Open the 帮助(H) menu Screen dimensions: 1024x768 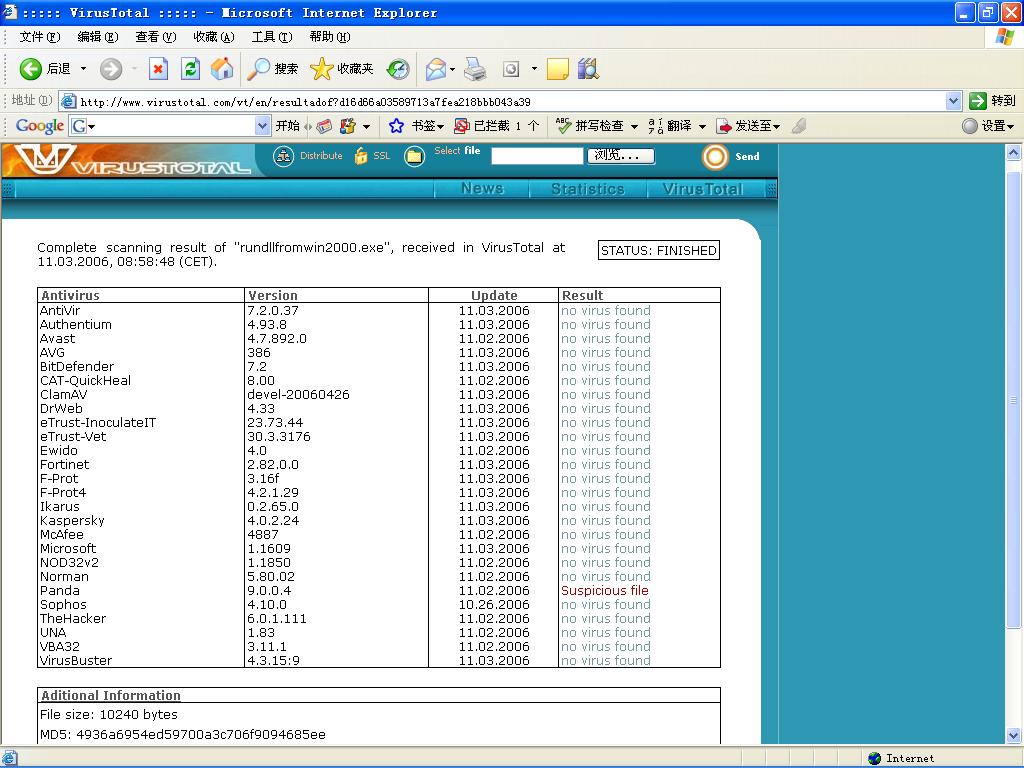[x=330, y=37]
